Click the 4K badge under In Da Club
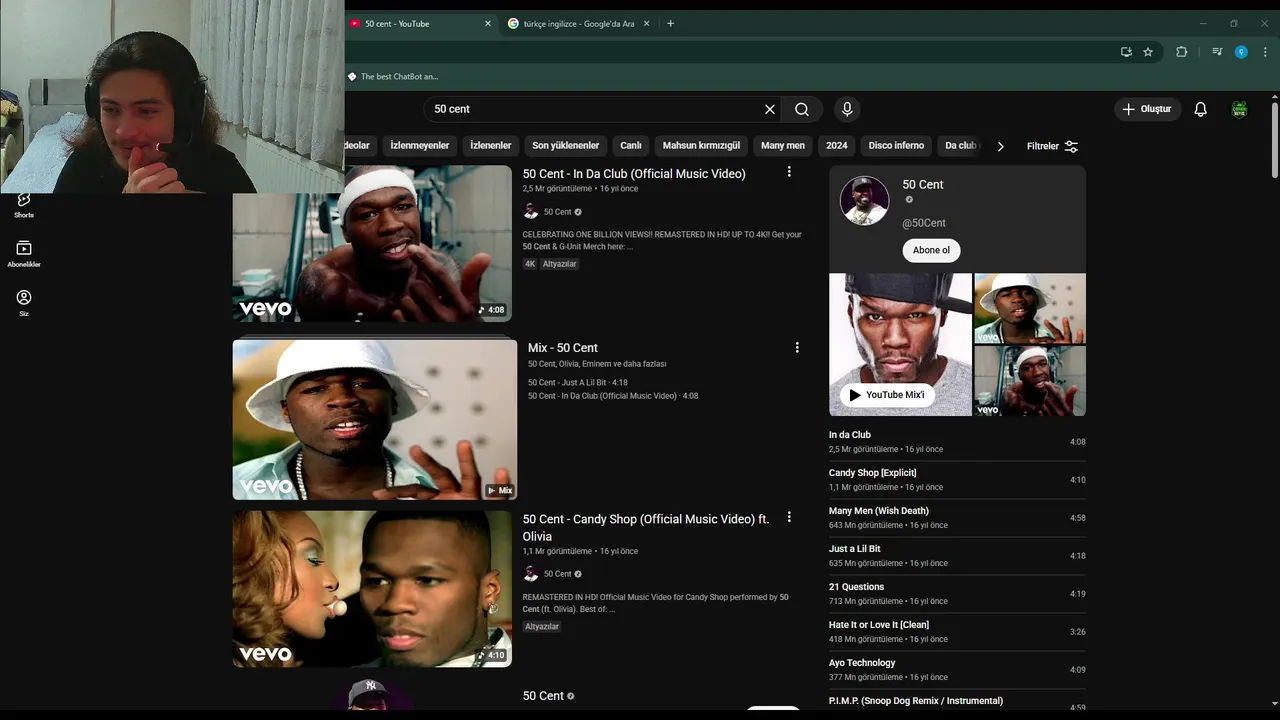 530,264
